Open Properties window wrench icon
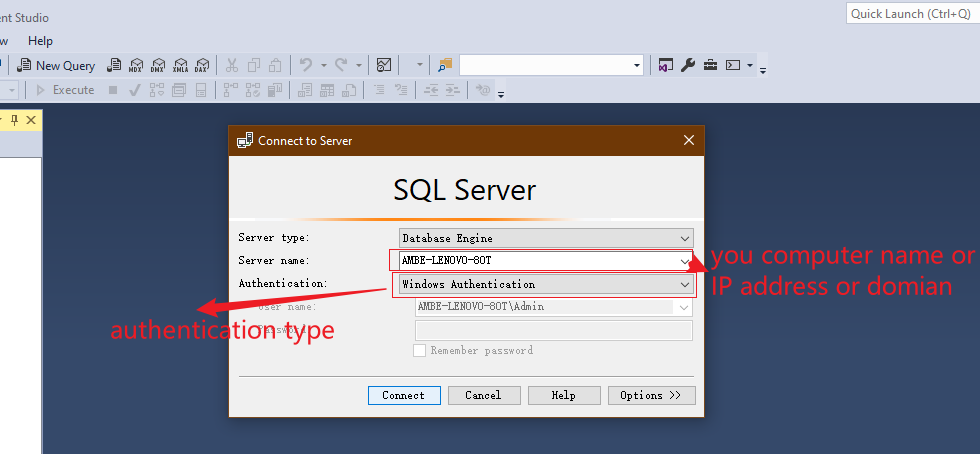The width and height of the screenshot is (980, 454). tap(688, 65)
